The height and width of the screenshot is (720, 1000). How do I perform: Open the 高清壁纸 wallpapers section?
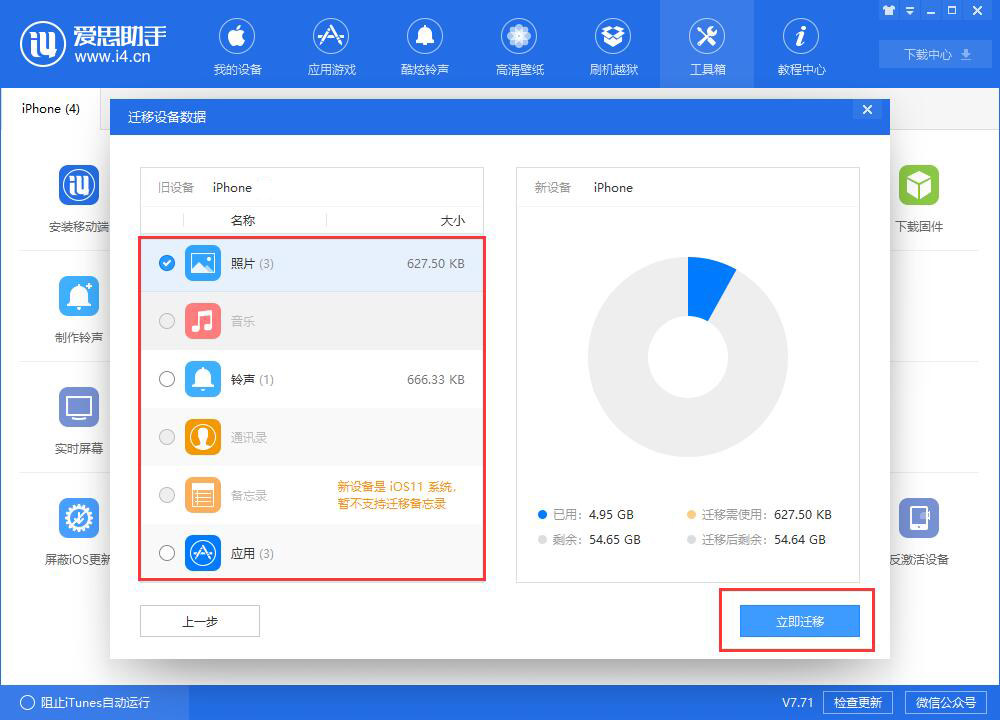[519, 45]
